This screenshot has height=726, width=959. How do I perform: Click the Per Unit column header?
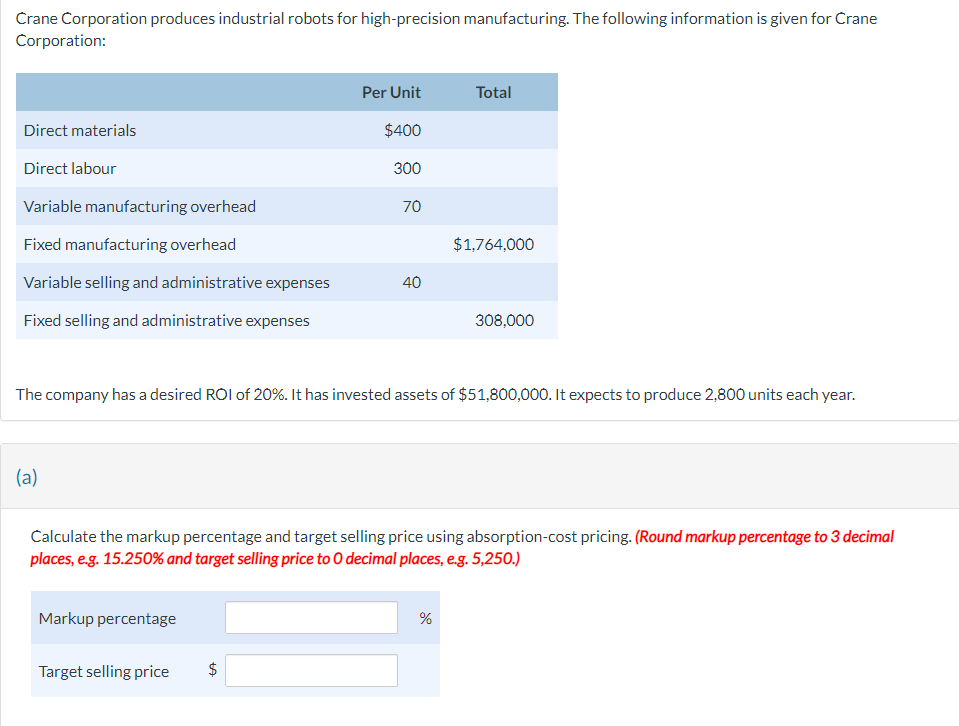pyautogui.click(x=391, y=92)
